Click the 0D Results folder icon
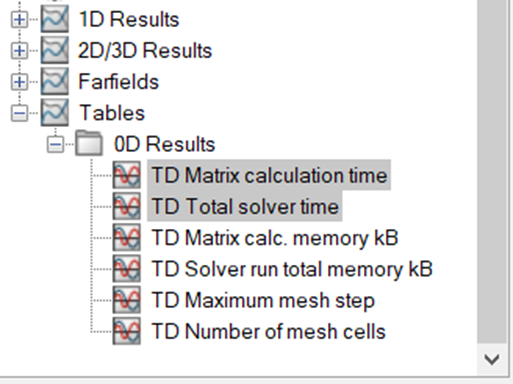513x384 pixels. pos(89,144)
